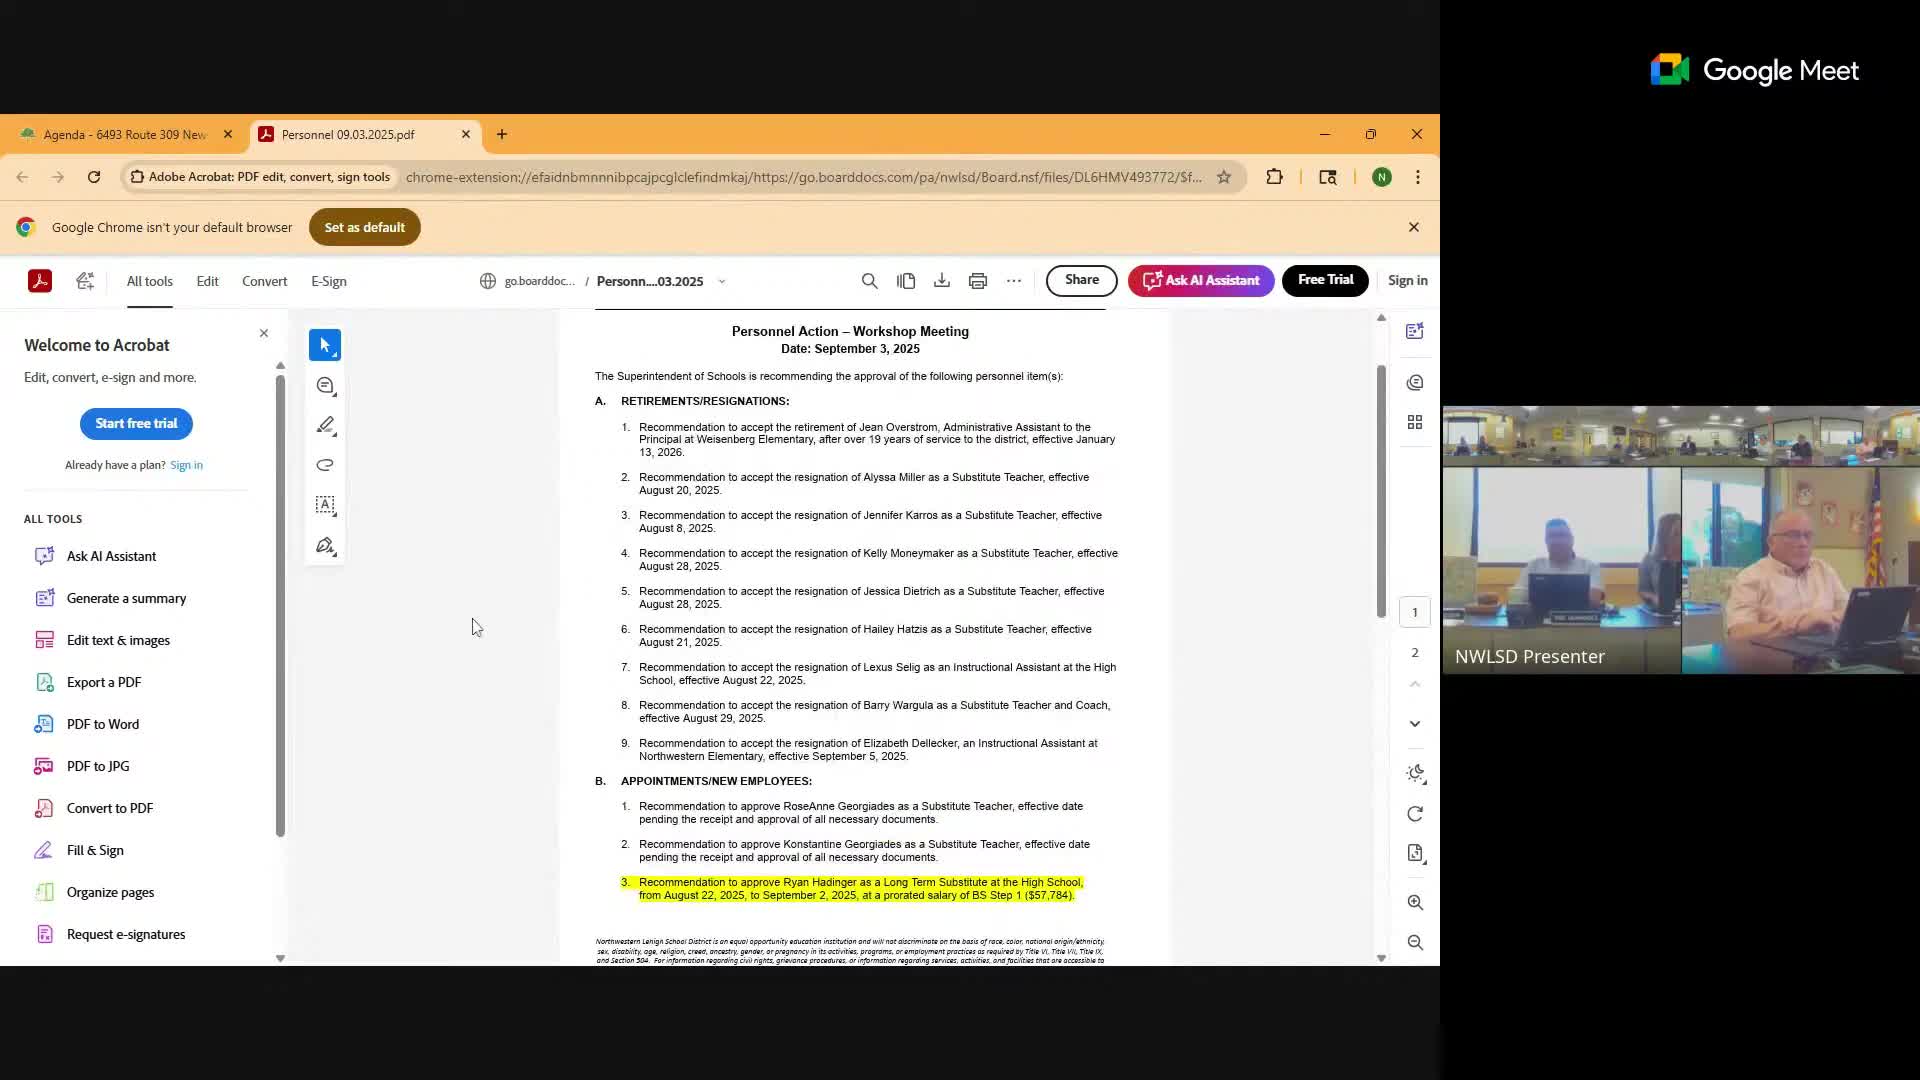
Task: Click Set as default button
Action: [x=364, y=227]
